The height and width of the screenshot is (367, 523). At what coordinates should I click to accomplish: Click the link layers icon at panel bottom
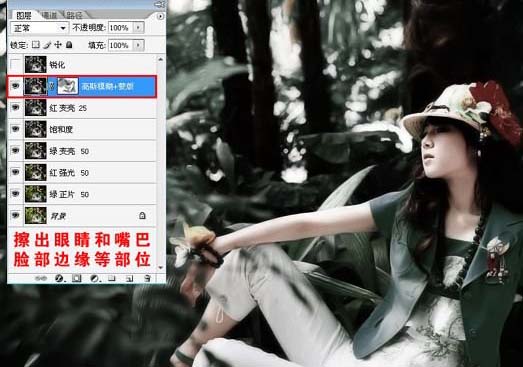coord(41,278)
